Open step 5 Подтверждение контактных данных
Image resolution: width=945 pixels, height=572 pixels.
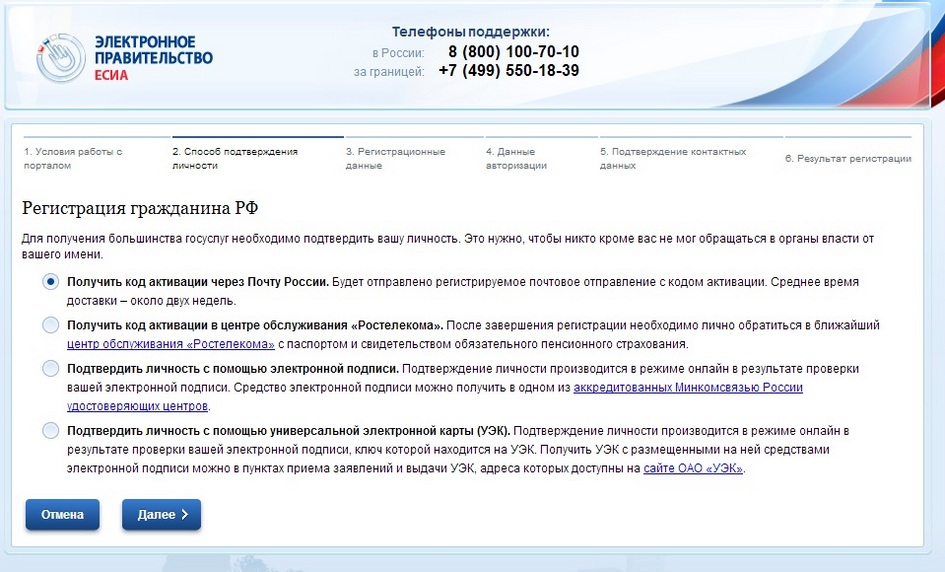coord(673,159)
